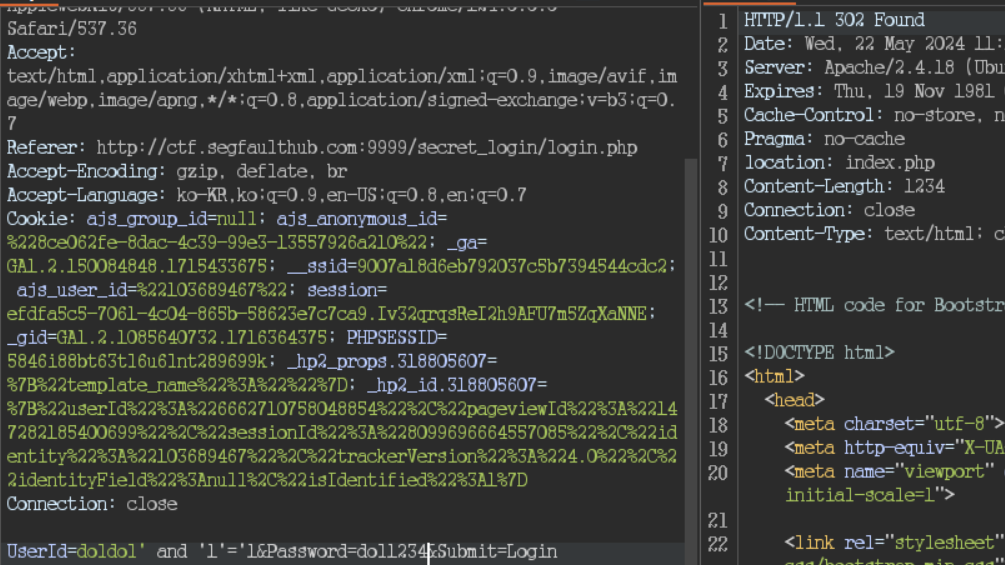
Task: Click the location: index.php header
Action: (839, 162)
